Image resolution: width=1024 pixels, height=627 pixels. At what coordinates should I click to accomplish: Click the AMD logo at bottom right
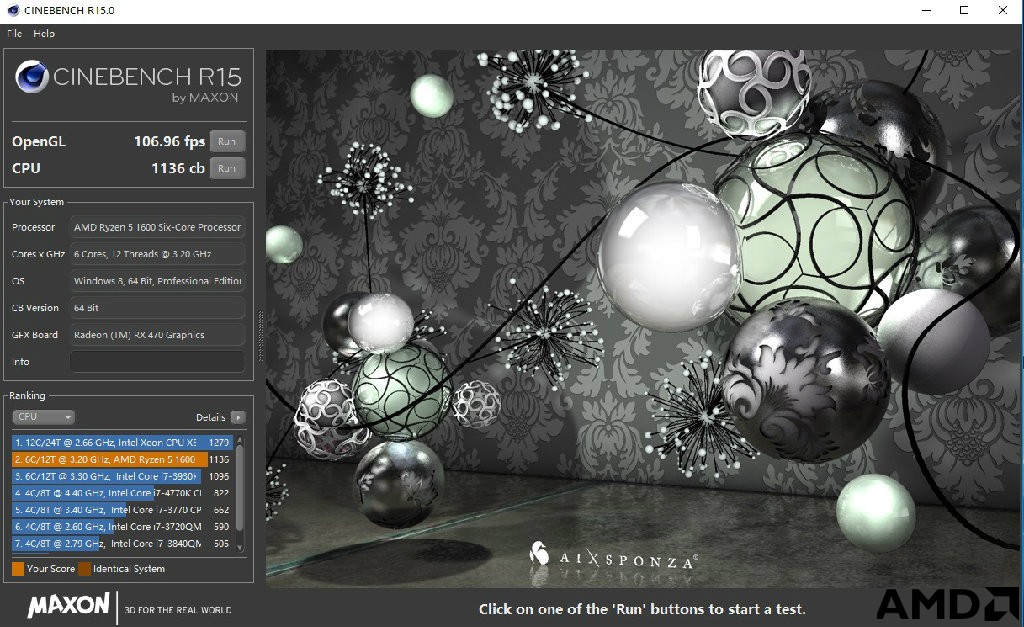(948, 603)
